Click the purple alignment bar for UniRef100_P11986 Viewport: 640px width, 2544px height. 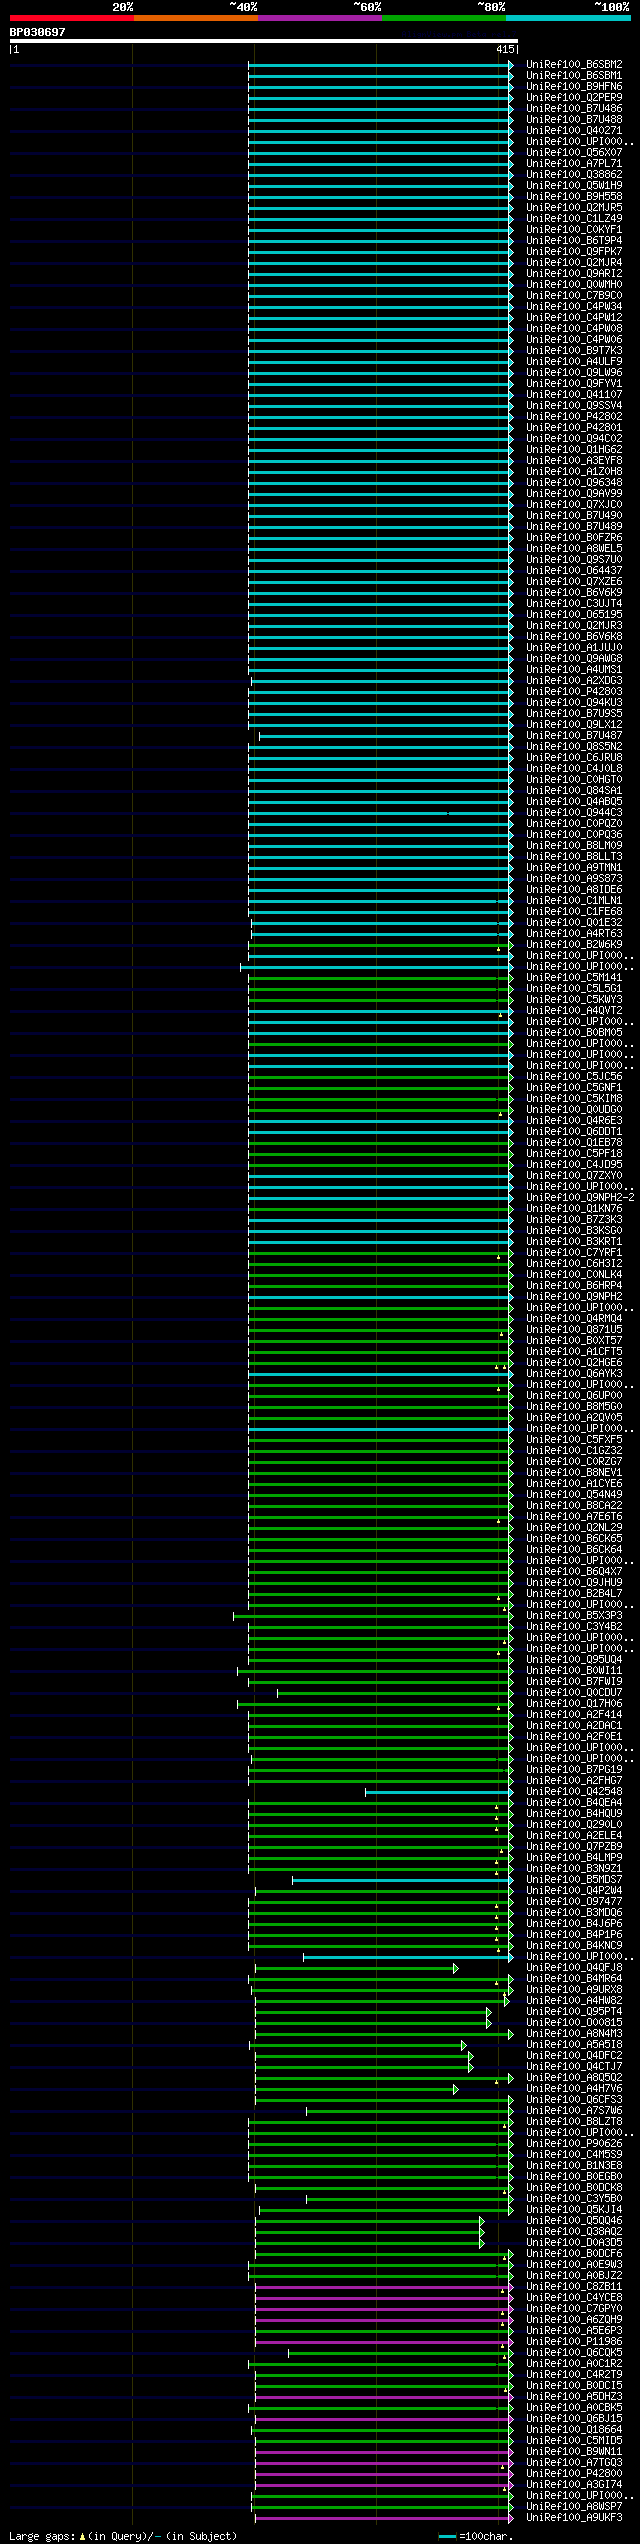(384, 2341)
